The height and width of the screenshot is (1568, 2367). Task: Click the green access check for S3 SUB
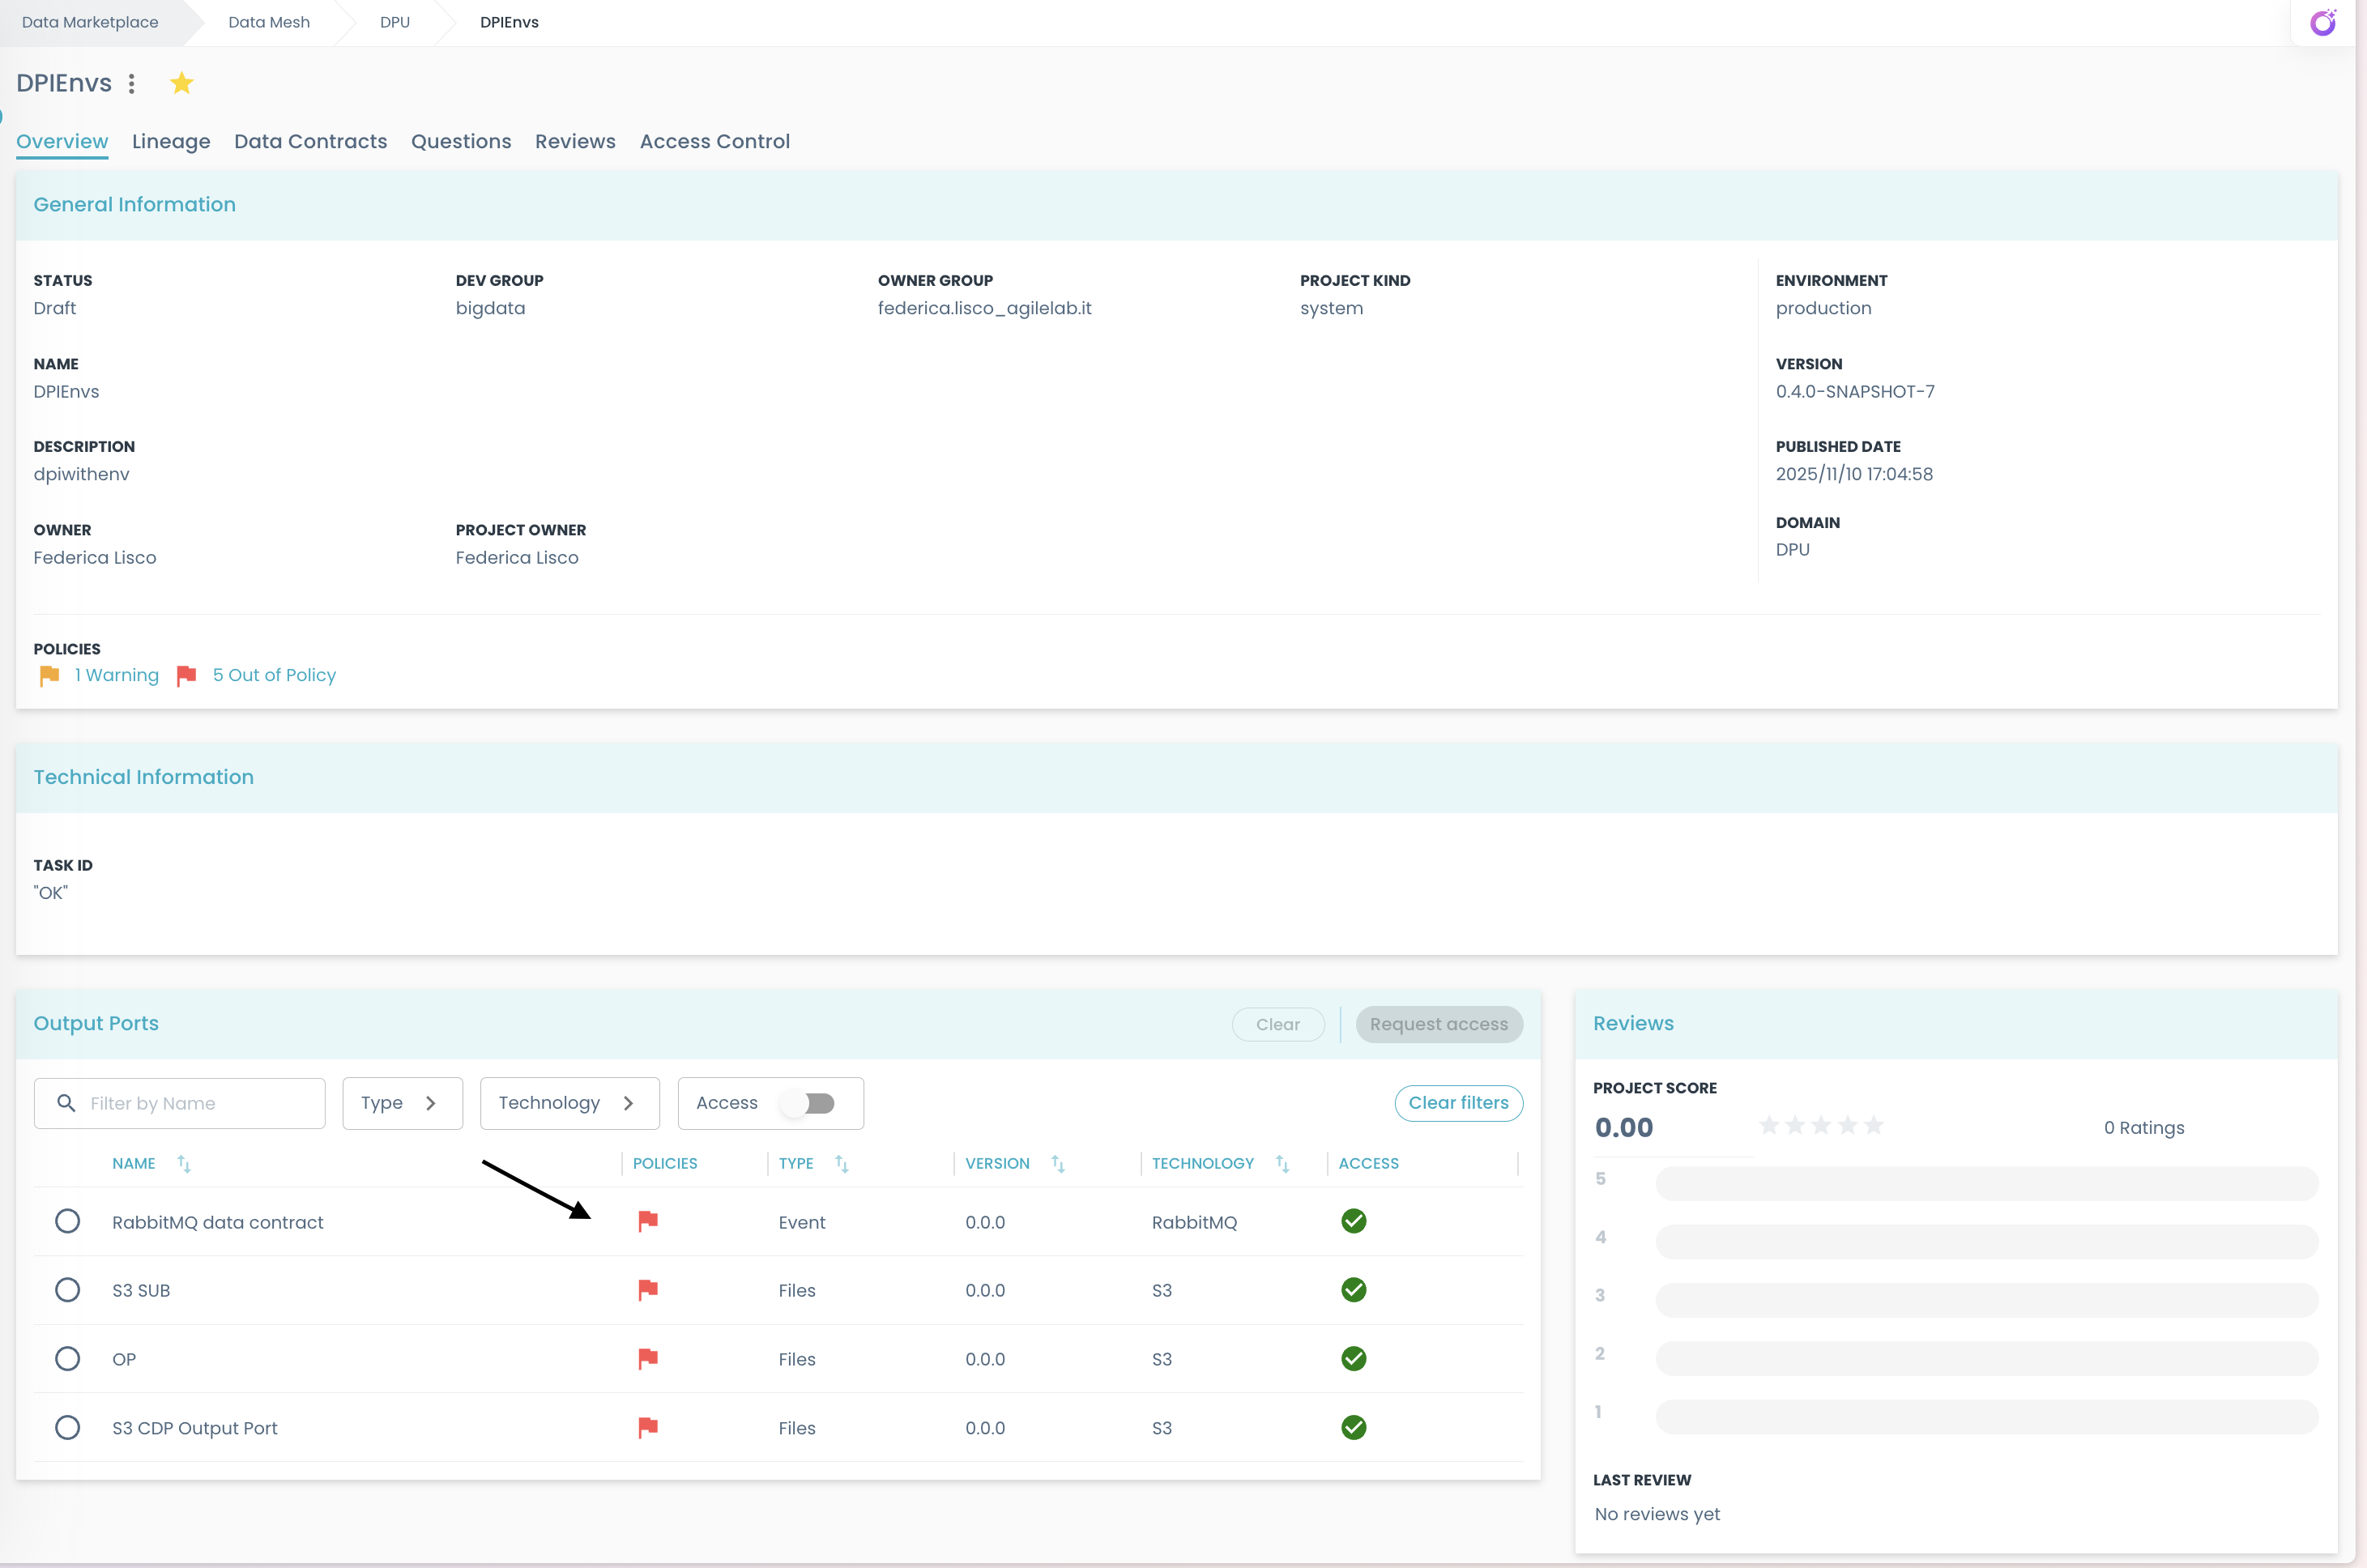click(1354, 1289)
